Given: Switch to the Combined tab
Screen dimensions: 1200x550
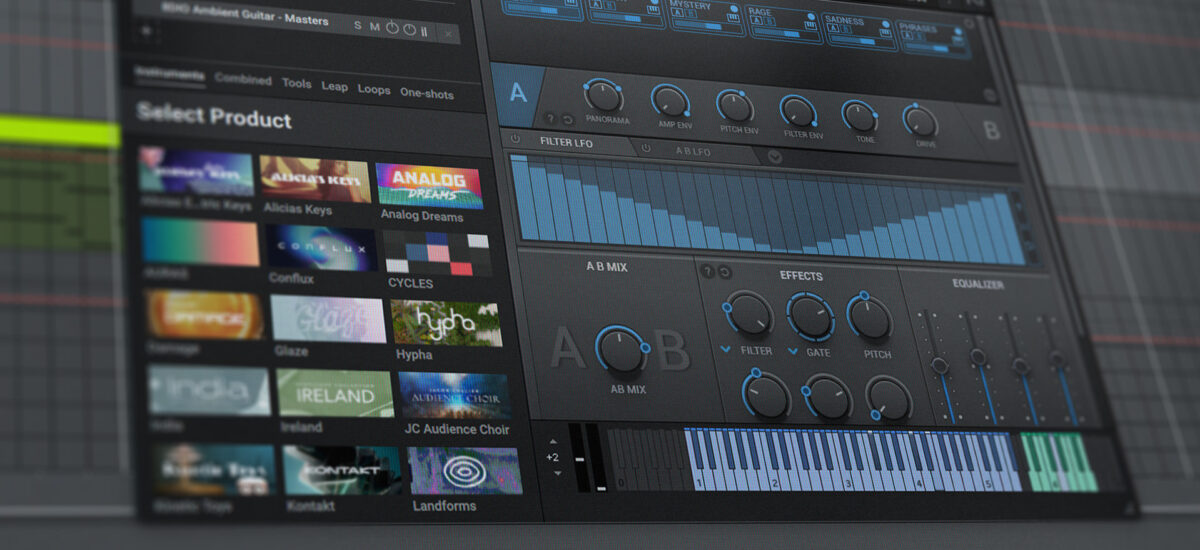Looking at the screenshot, I should [243, 80].
